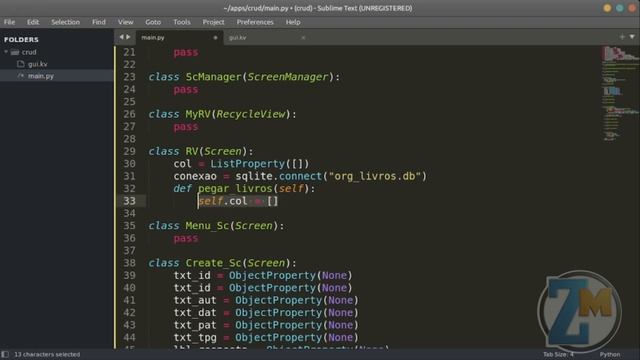Click the ListProperty text on line 30

click(x=248, y=164)
